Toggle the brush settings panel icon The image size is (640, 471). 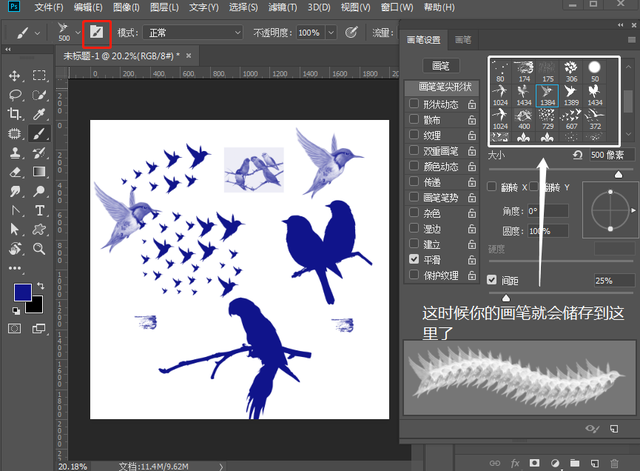coord(96,32)
